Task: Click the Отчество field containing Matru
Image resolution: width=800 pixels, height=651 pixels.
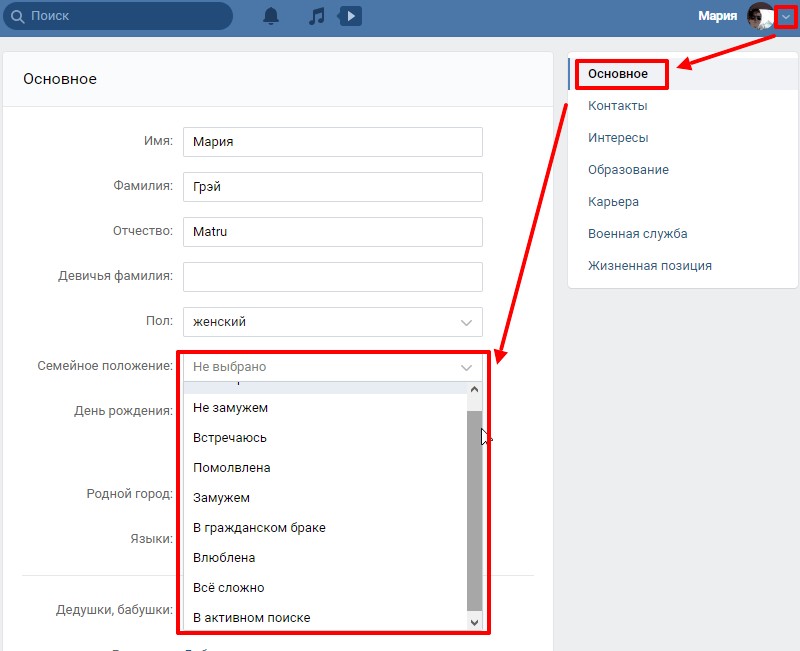Action: tap(333, 232)
